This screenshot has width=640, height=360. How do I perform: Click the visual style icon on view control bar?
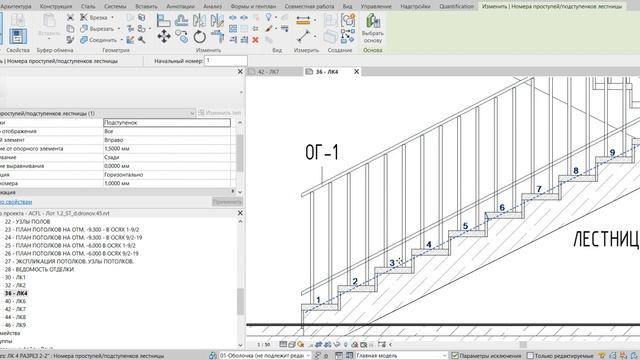click(x=292, y=345)
